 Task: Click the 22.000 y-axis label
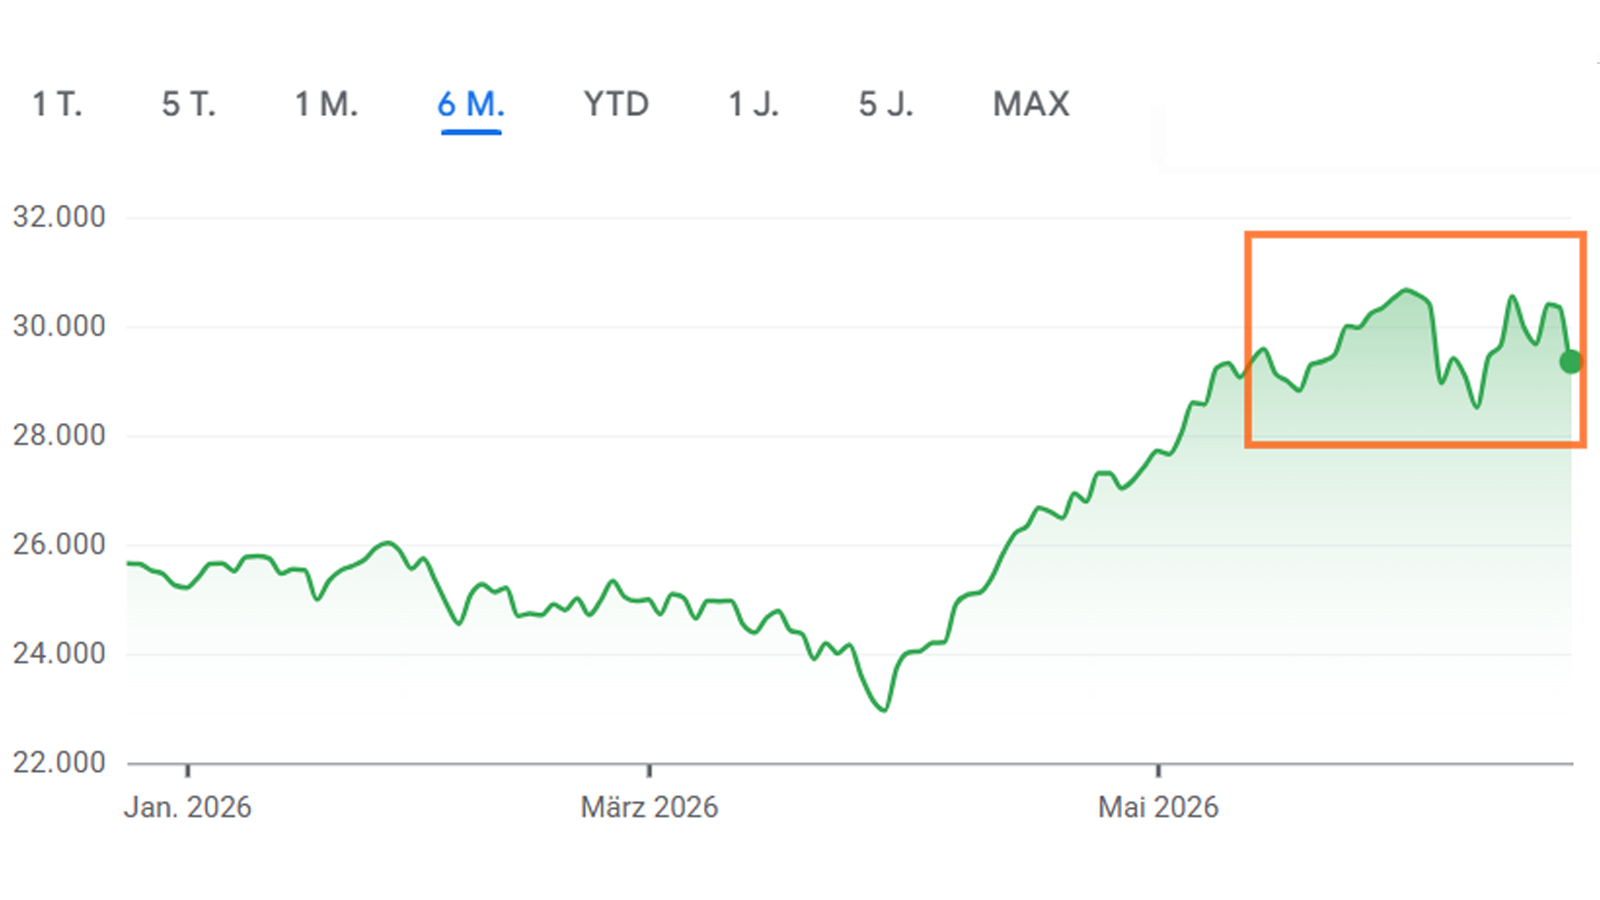[x=59, y=763]
